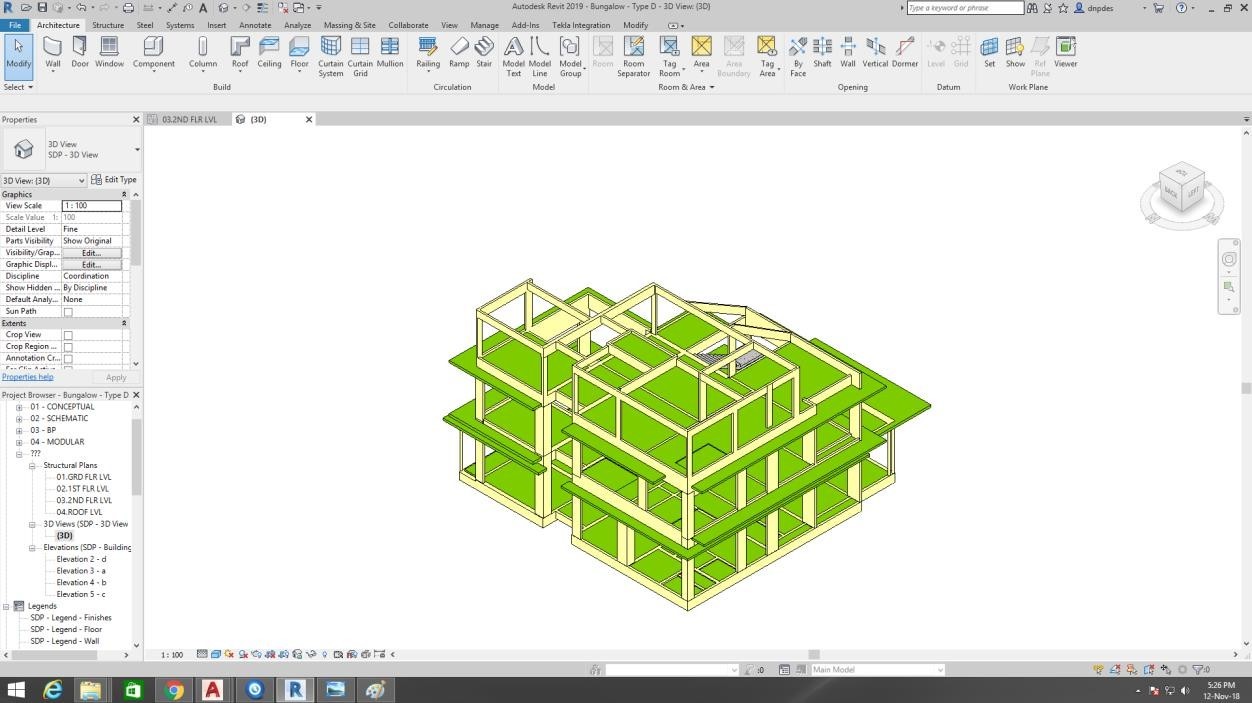Collapse the Structural Plans tree node

pyautogui.click(x=32, y=466)
